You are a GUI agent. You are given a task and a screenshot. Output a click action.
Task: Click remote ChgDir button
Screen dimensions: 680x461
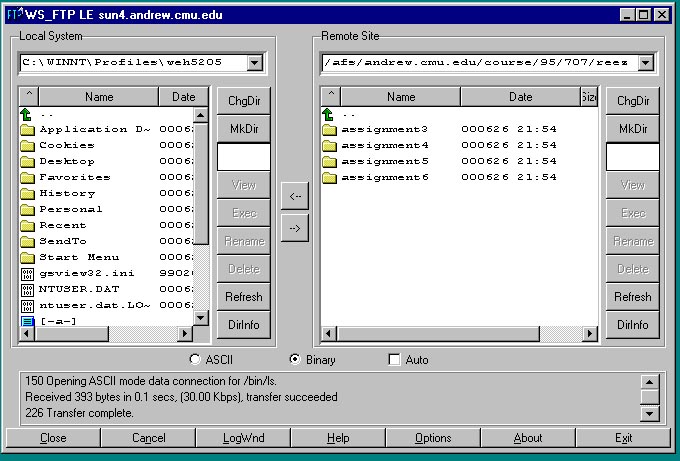633,101
